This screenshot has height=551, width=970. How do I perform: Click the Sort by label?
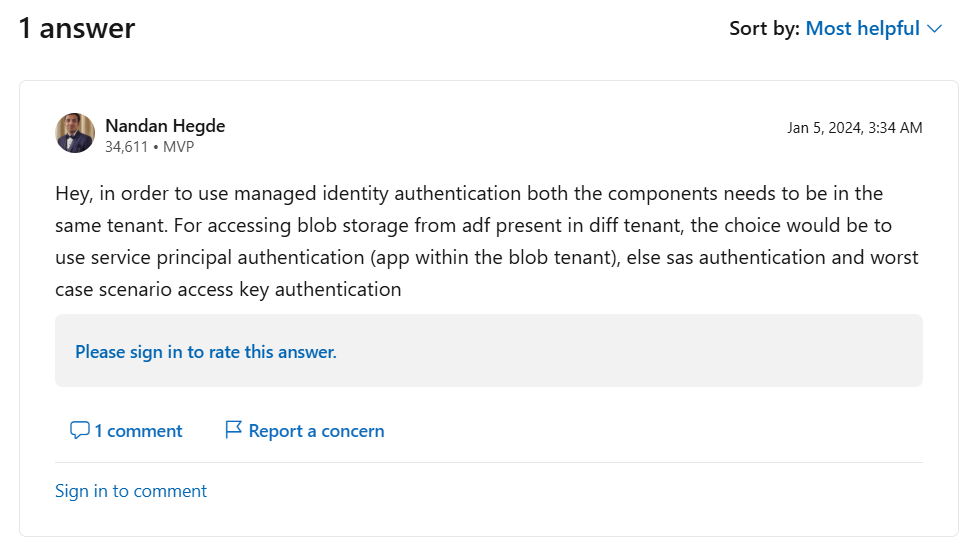764,28
